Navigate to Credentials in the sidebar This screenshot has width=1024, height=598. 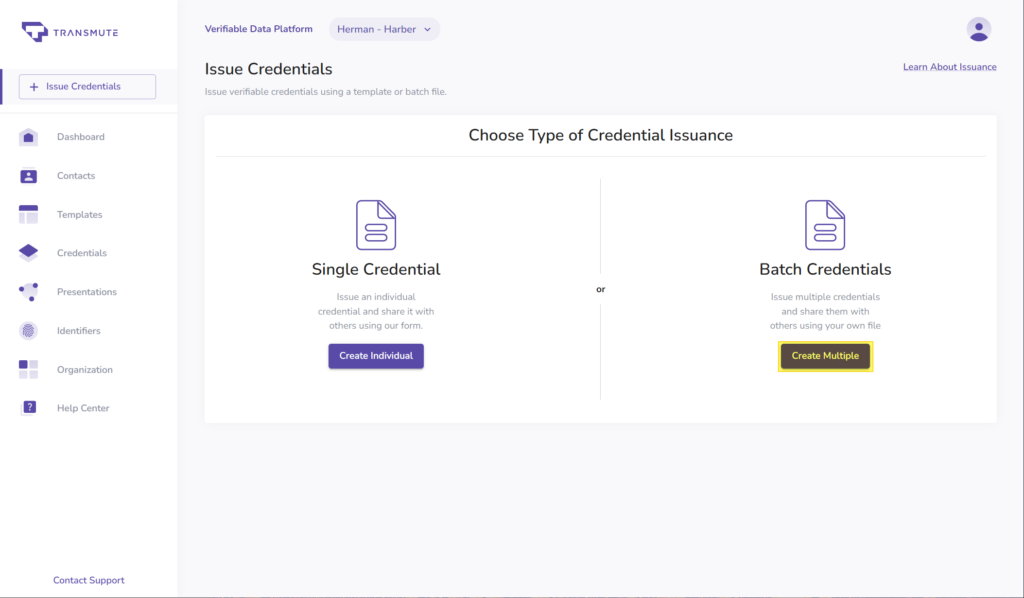click(x=82, y=253)
